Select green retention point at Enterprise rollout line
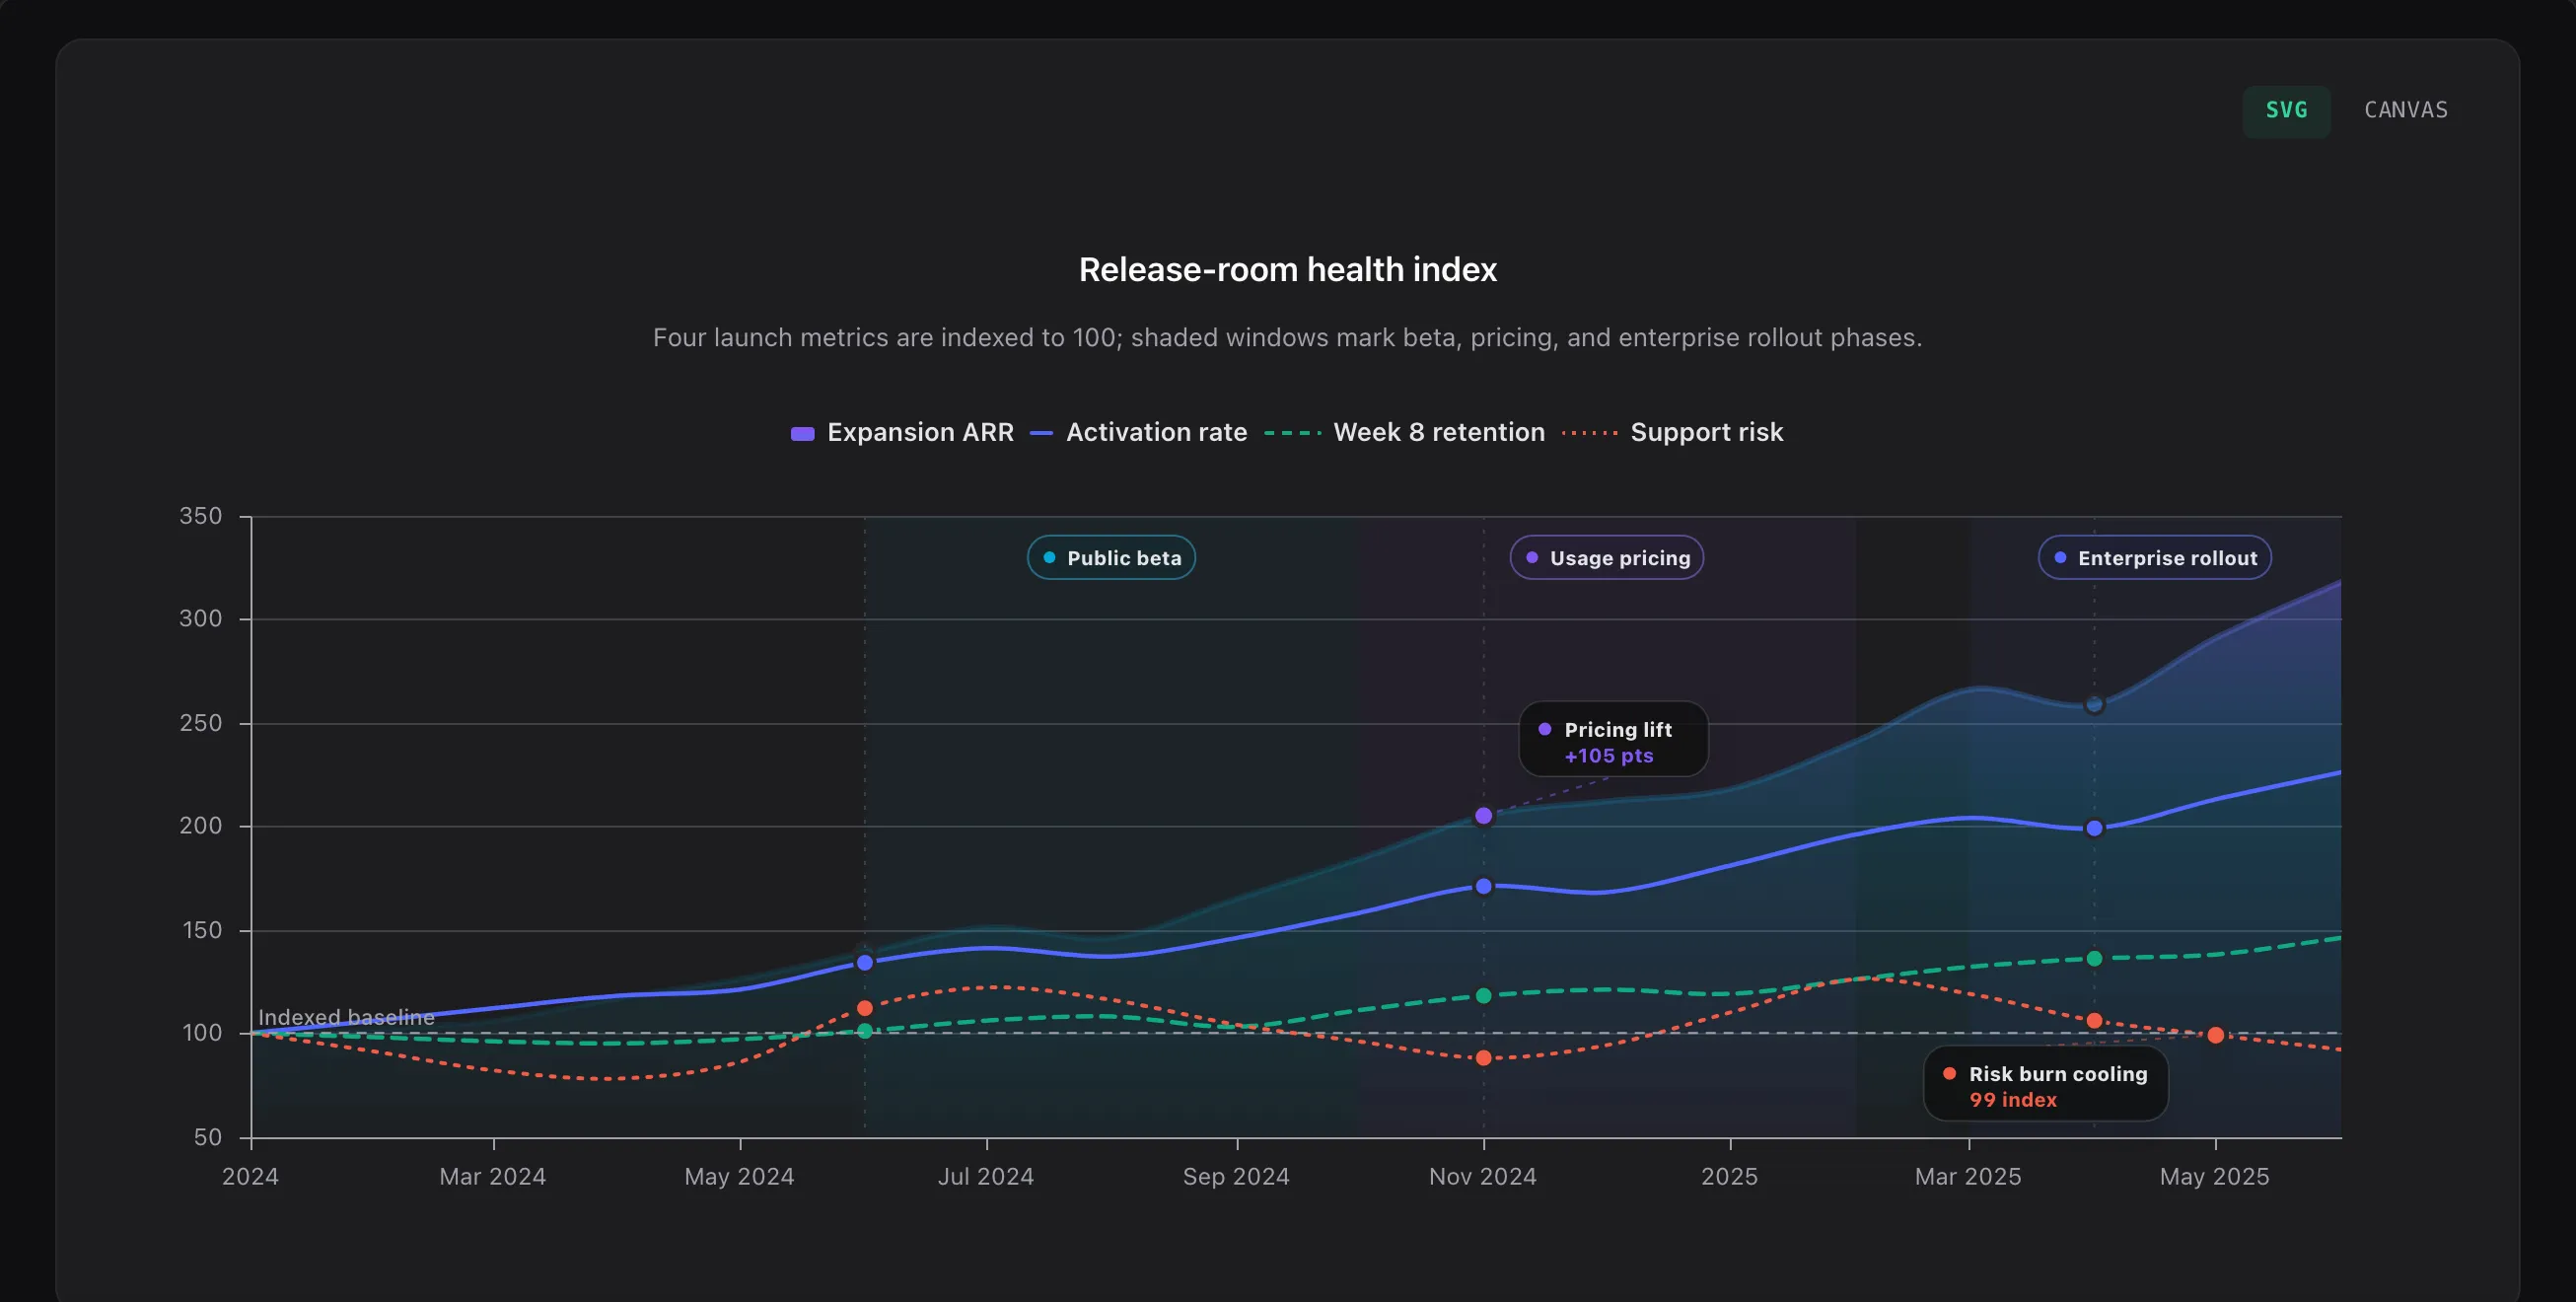The width and height of the screenshot is (2576, 1302). (2094, 959)
